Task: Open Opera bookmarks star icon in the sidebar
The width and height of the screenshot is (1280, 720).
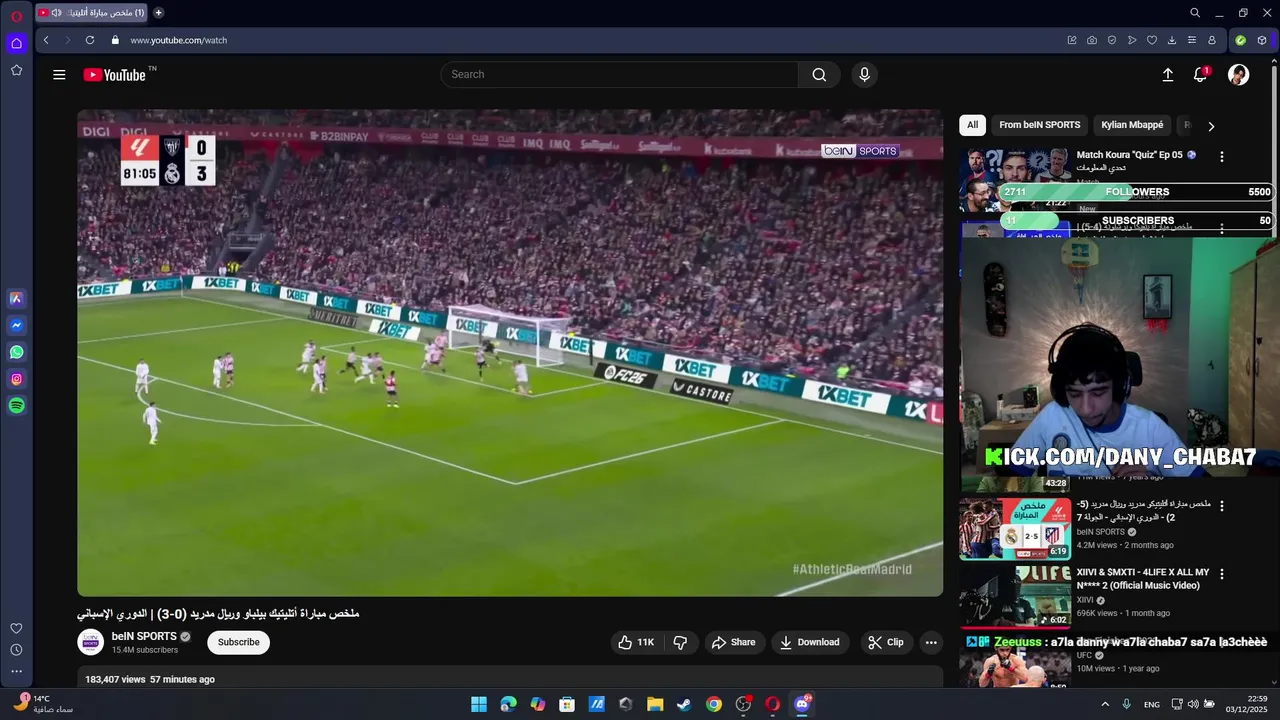Action: pyautogui.click(x=16, y=70)
